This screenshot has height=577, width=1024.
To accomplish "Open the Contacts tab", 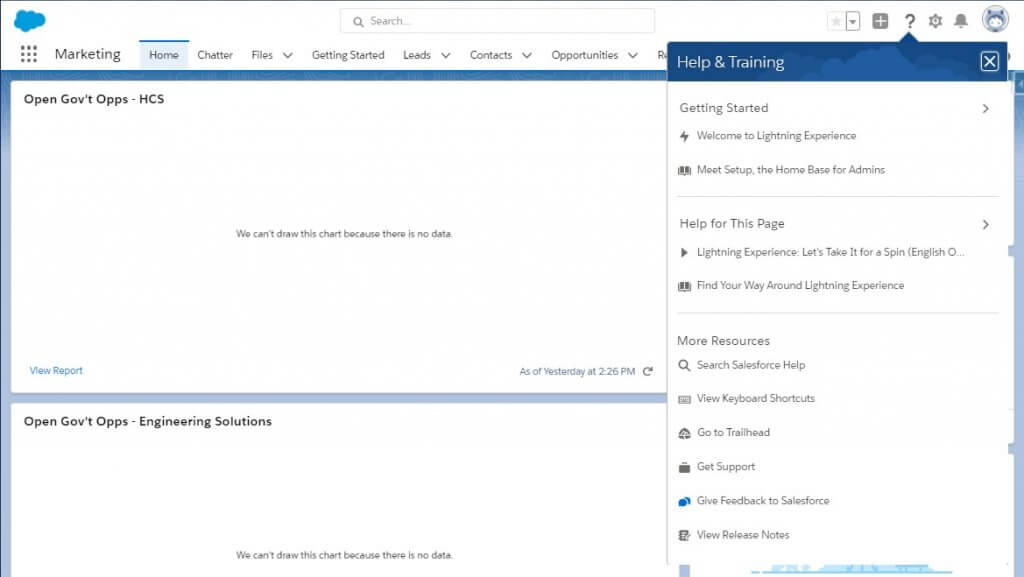I will coord(490,55).
